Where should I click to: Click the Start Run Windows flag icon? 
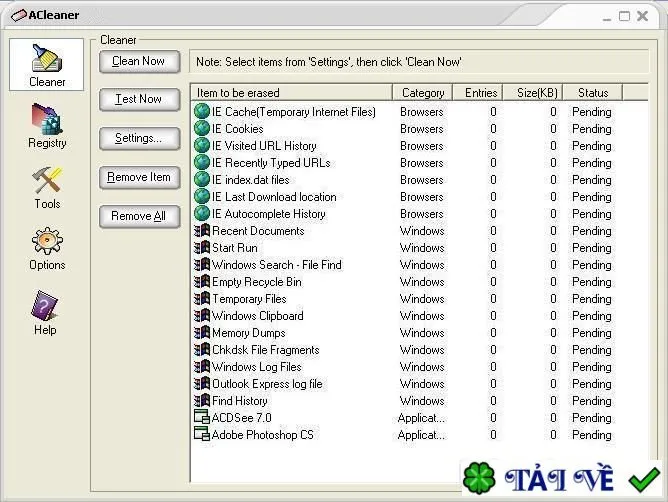click(x=202, y=248)
